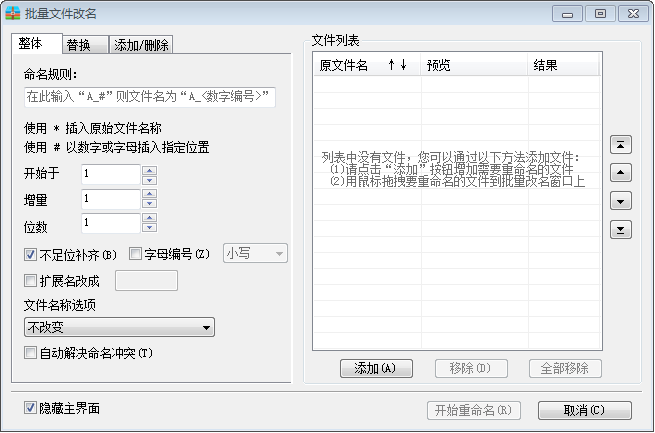Uncheck the 不足位补齐 checkbox
The image size is (655, 433).
coord(30,254)
